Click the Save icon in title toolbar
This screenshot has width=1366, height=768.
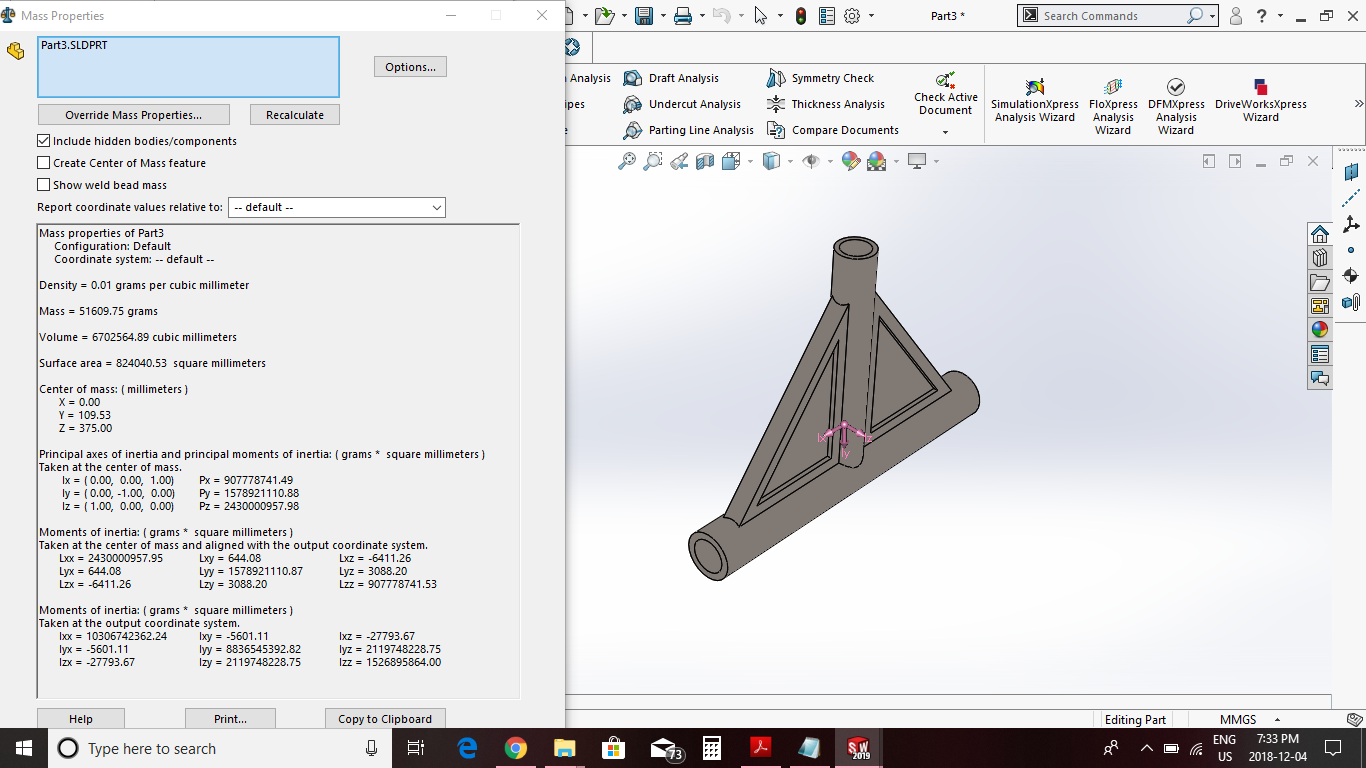point(644,16)
